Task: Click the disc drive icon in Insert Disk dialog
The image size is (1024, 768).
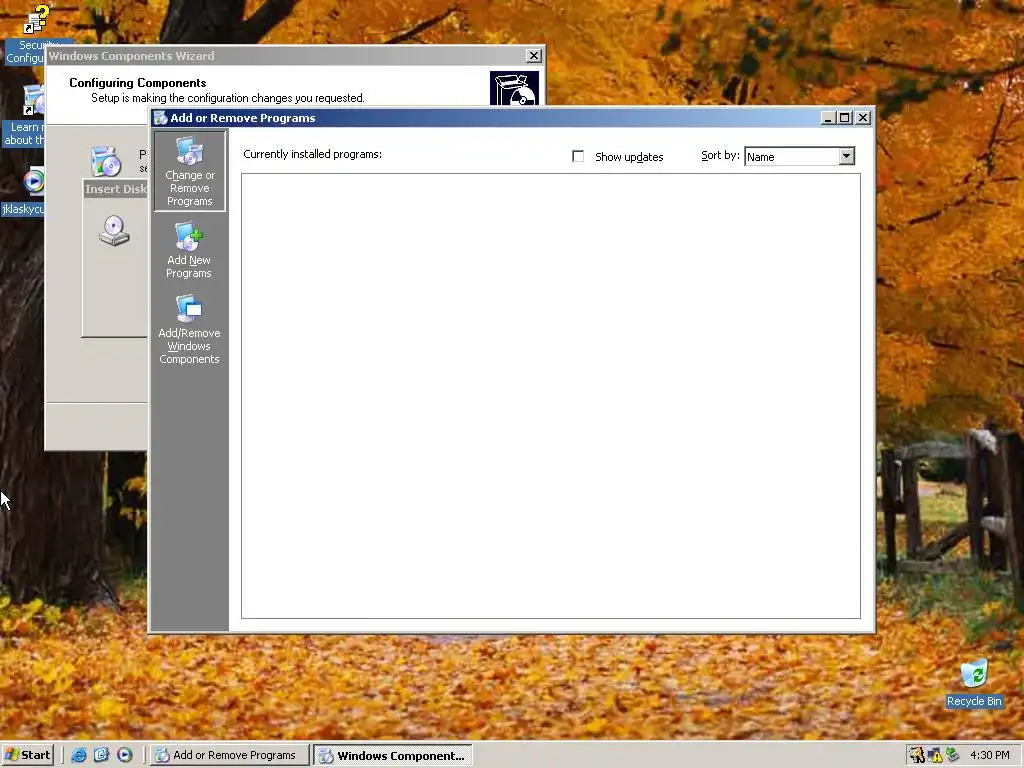Action: click(114, 231)
